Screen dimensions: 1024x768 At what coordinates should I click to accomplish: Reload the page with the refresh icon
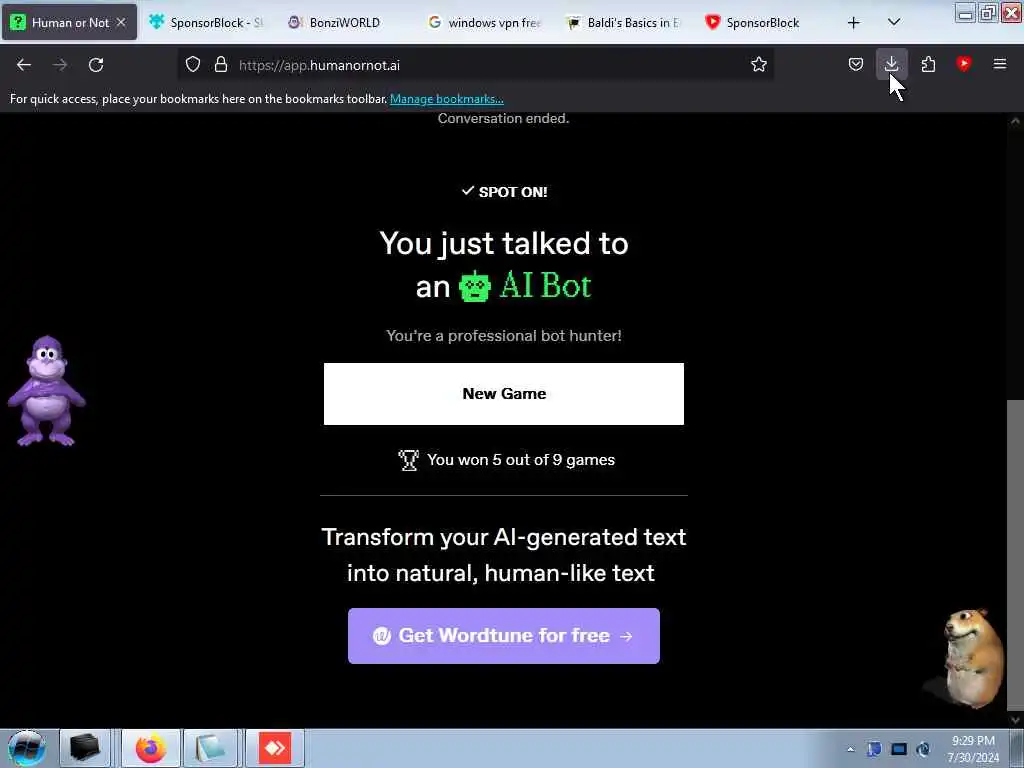click(96, 65)
